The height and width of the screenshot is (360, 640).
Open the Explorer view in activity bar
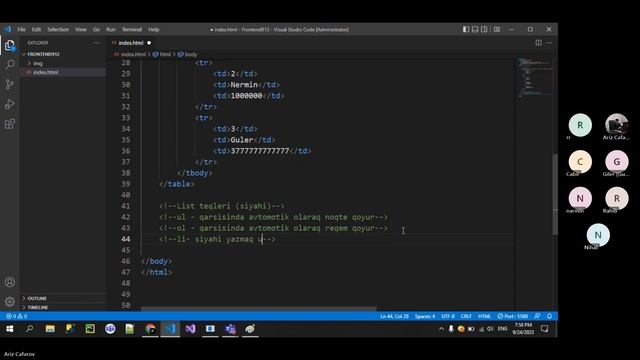10,45
